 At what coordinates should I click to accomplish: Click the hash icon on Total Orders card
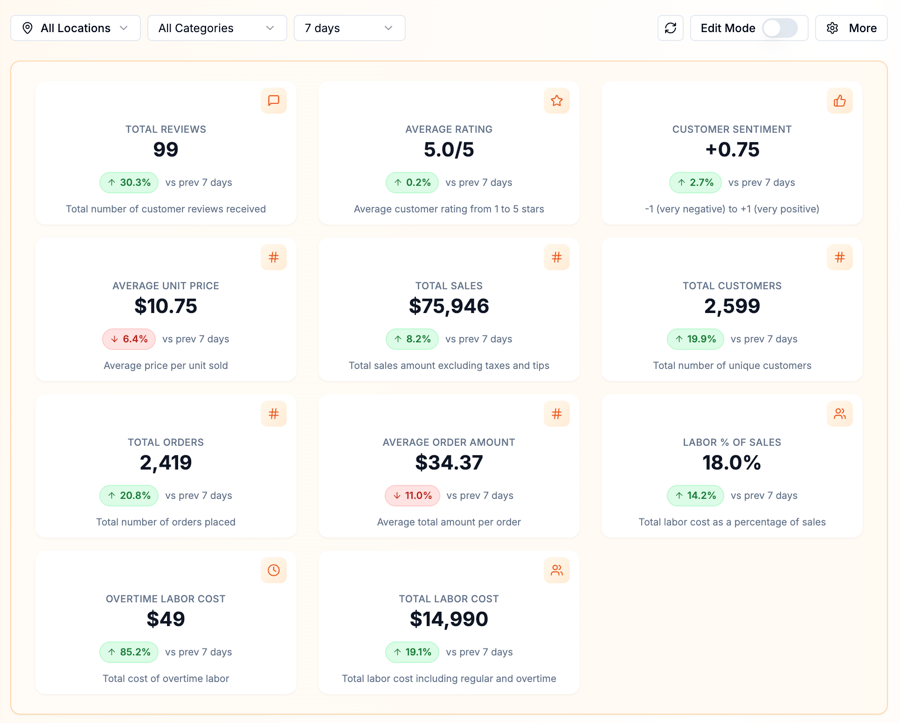click(x=273, y=414)
